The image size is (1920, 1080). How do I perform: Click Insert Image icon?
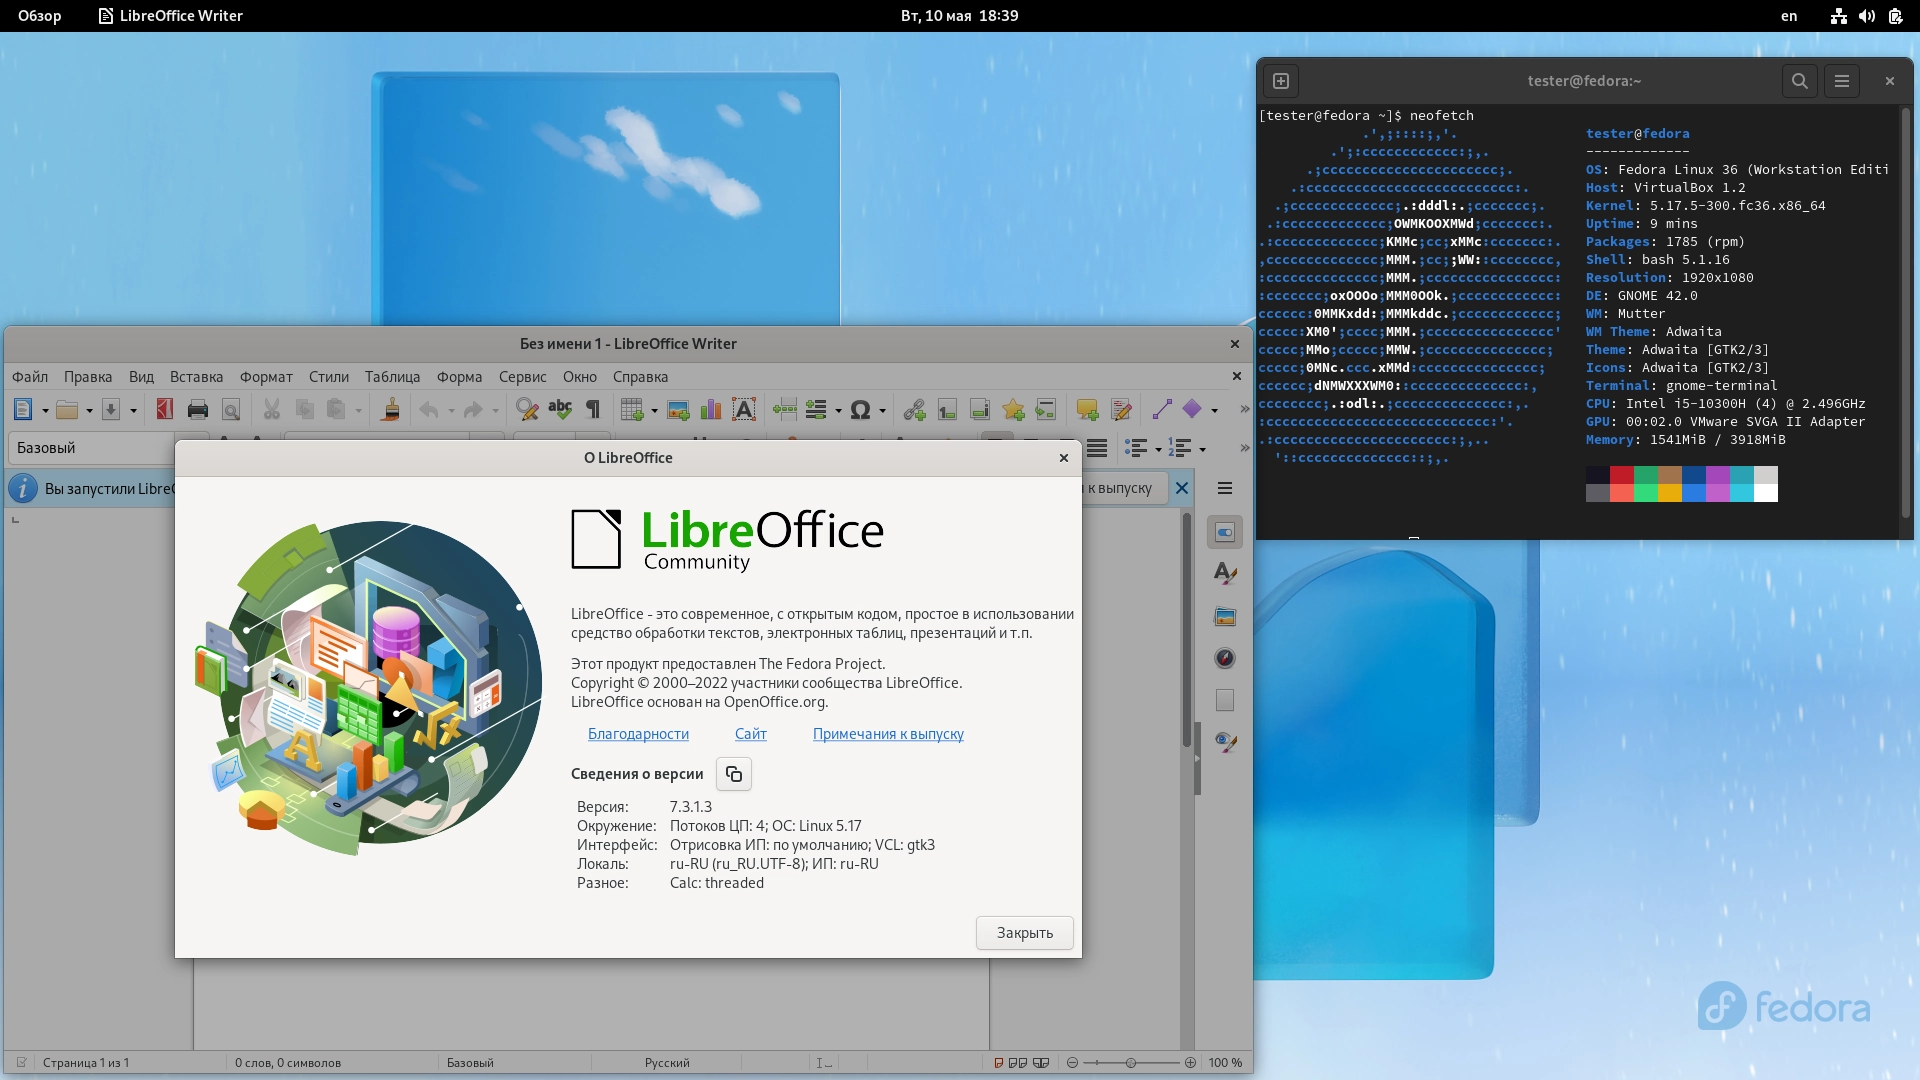tap(678, 410)
